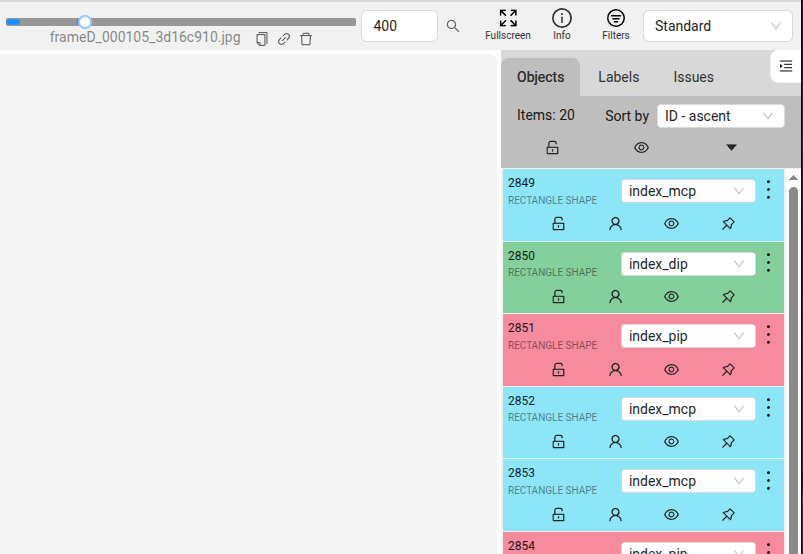Hide object 2850 via eye icon
Image resolution: width=803 pixels, height=554 pixels.
point(671,296)
